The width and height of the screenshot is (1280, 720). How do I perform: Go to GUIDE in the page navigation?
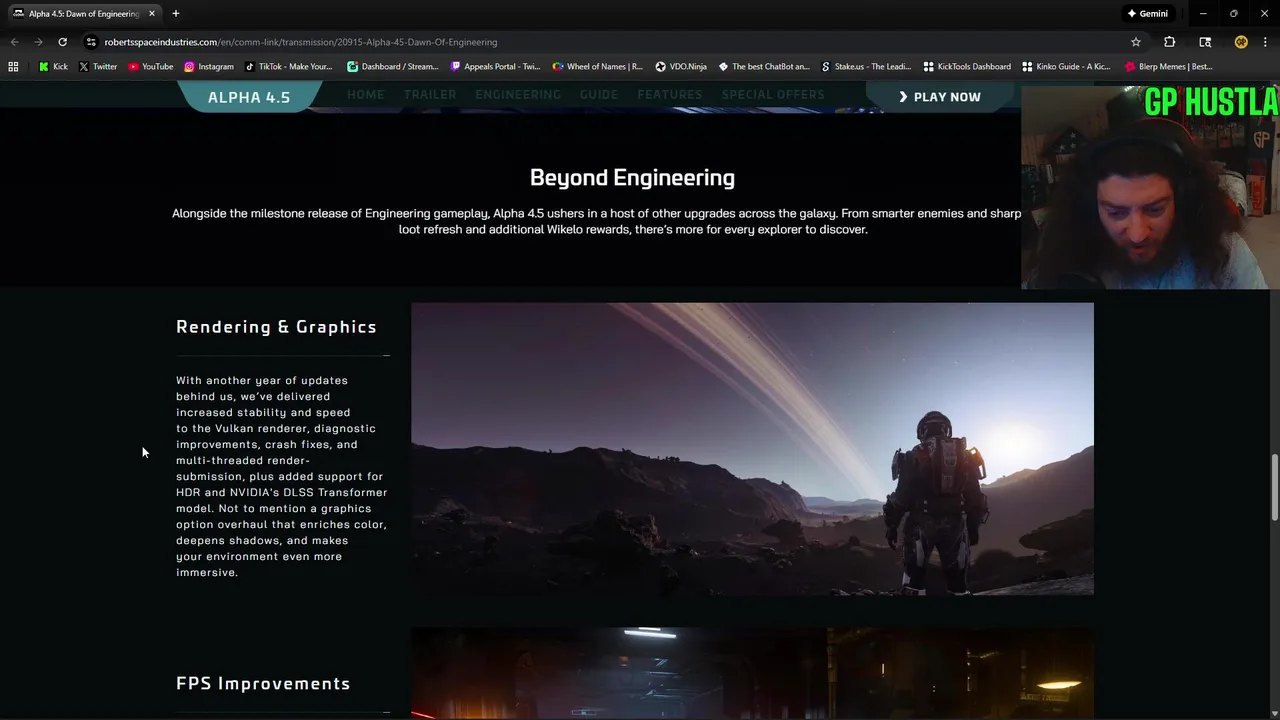point(599,95)
